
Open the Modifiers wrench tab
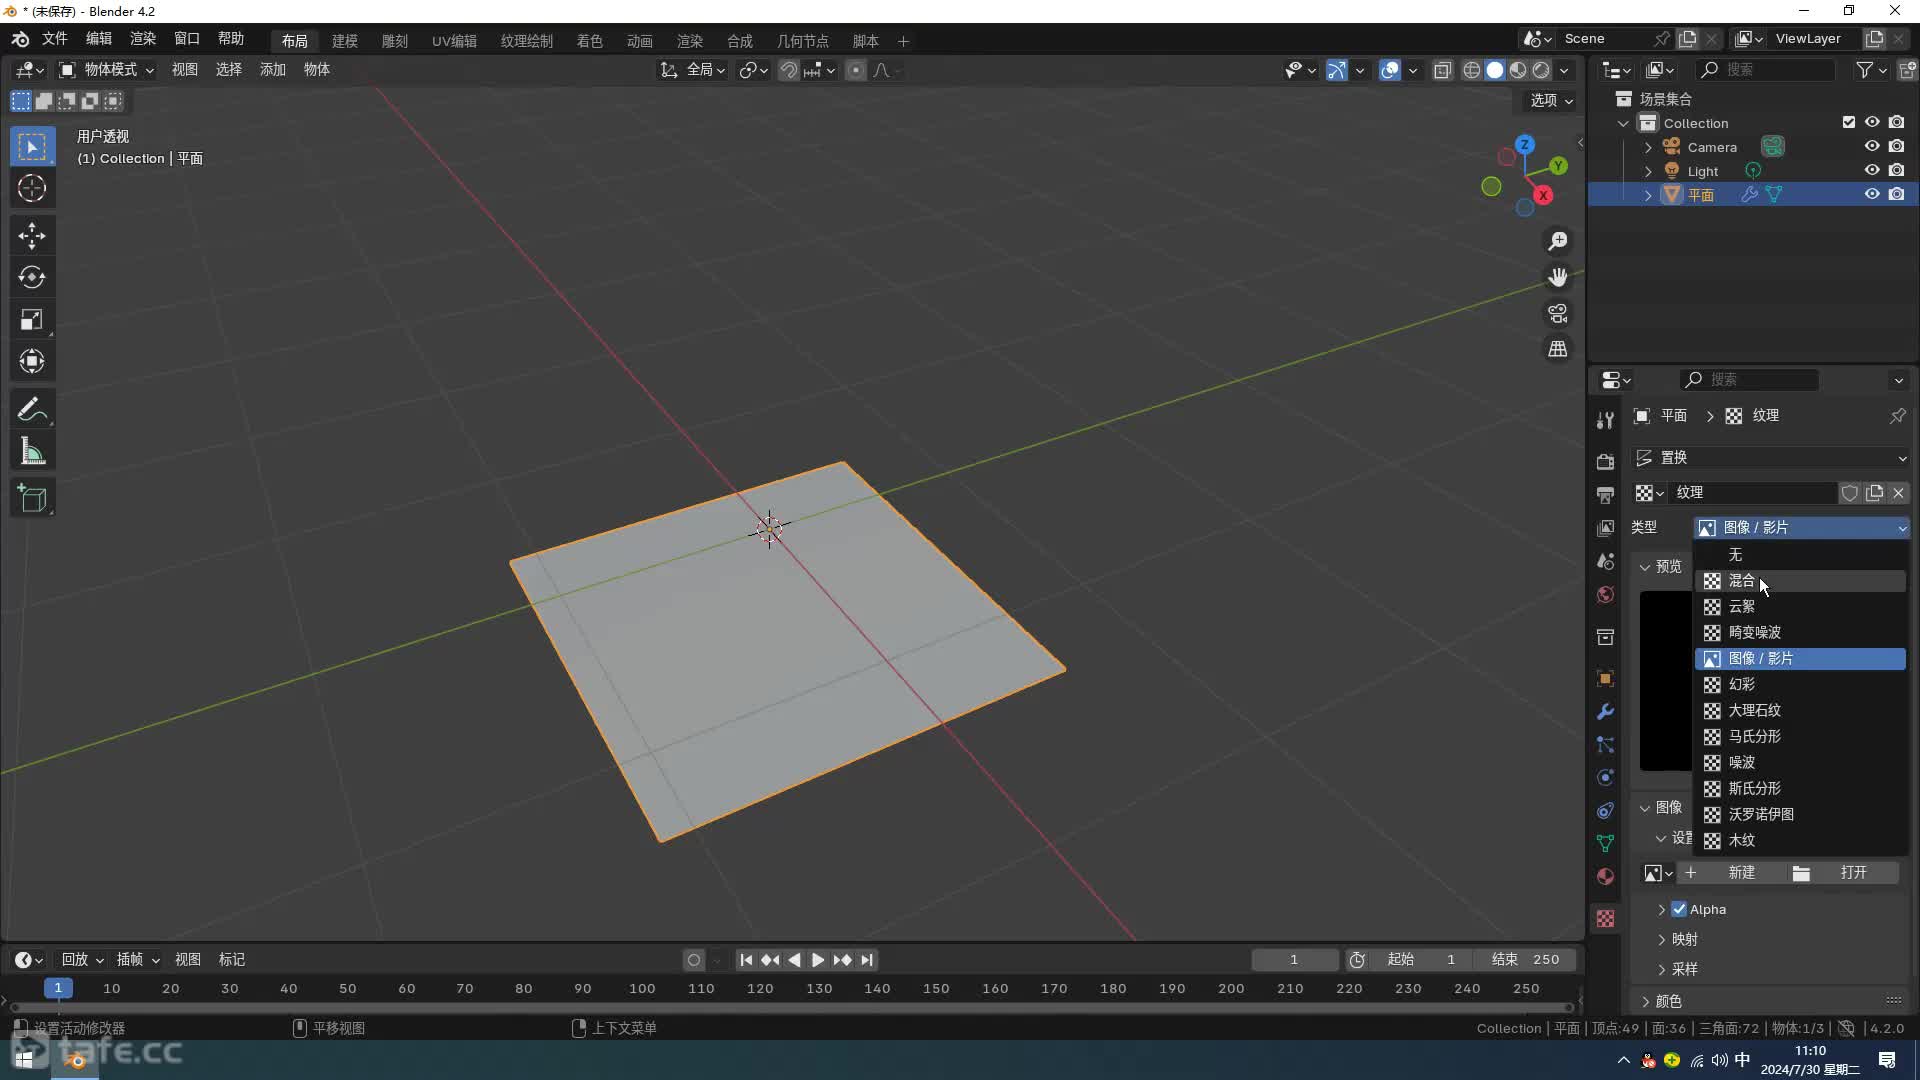(1605, 712)
